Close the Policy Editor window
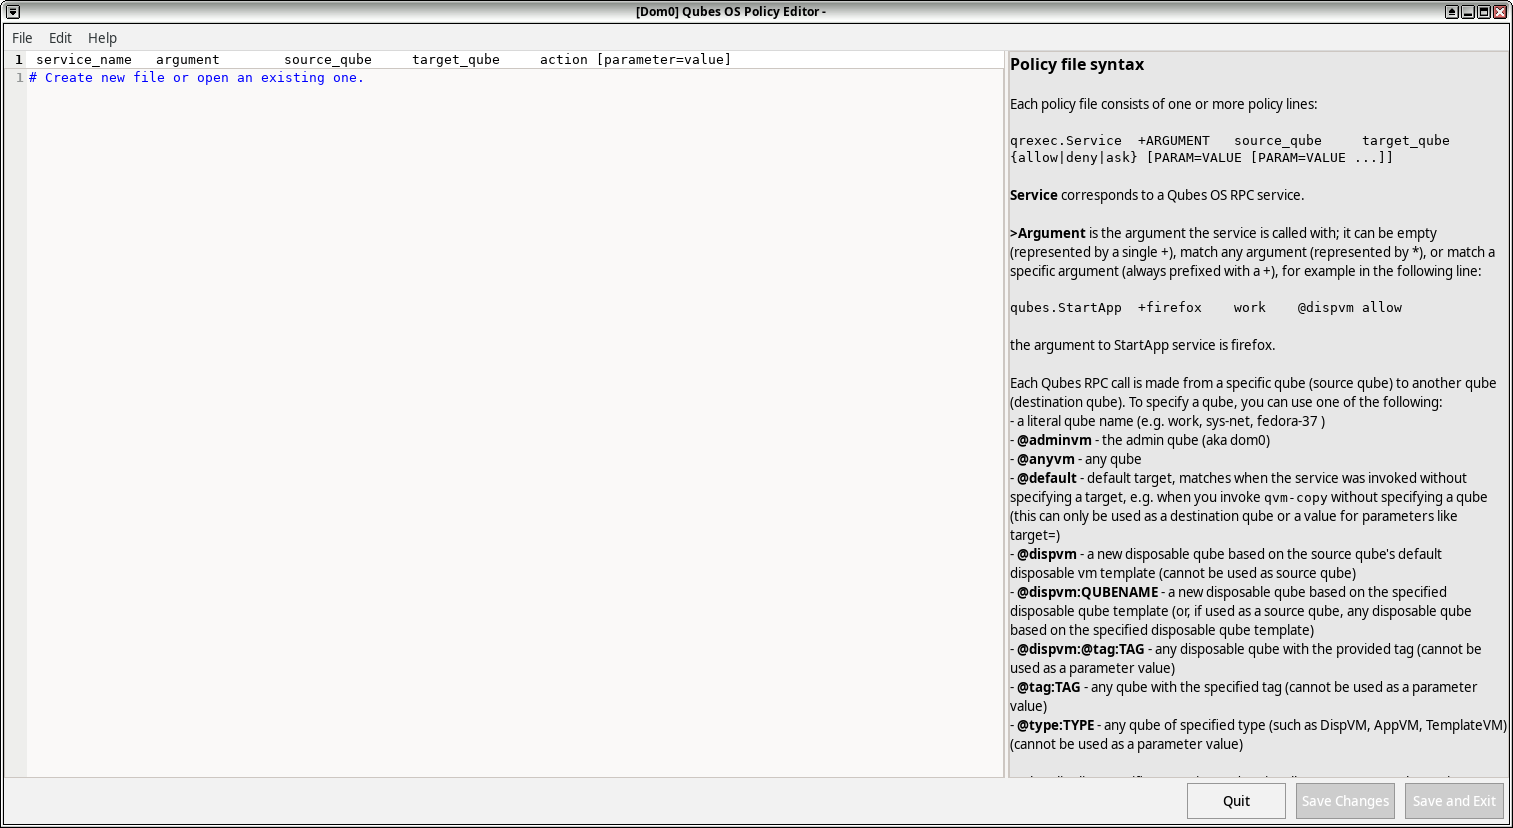 coord(1499,11)
